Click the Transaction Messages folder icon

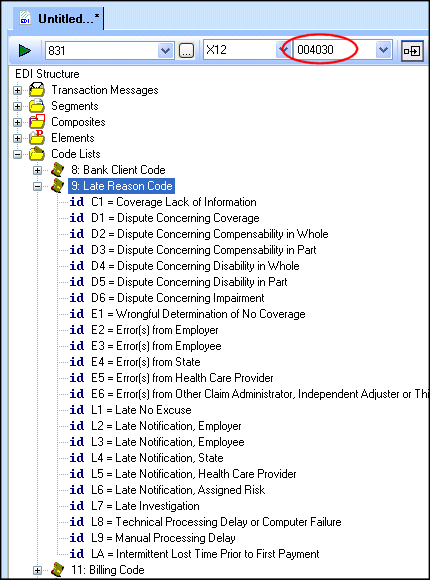[37, 90]
